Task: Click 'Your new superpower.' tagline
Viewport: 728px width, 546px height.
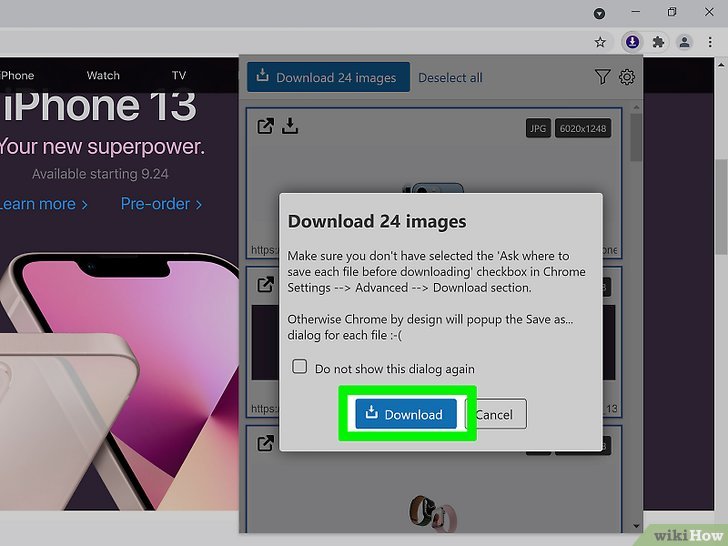Action: click(102, 146)
